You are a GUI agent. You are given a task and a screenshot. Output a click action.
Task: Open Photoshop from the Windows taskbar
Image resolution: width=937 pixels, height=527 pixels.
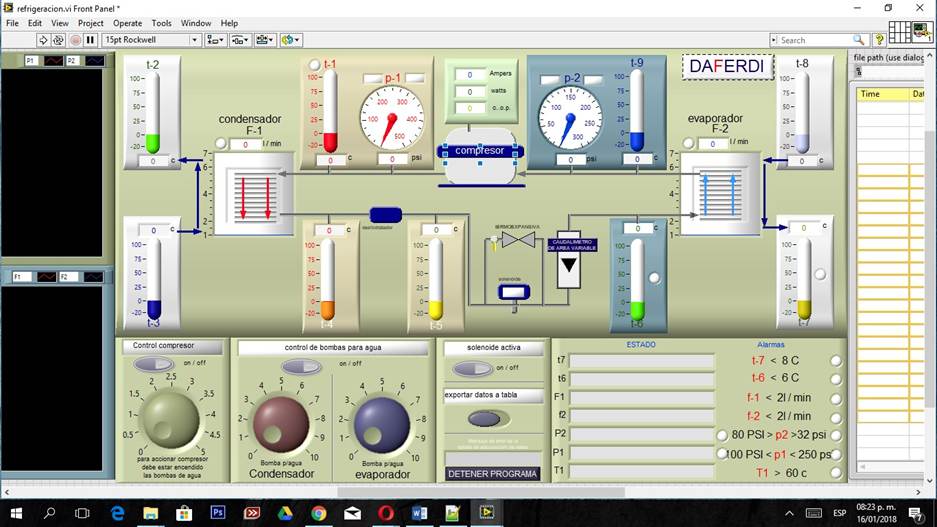218,513
